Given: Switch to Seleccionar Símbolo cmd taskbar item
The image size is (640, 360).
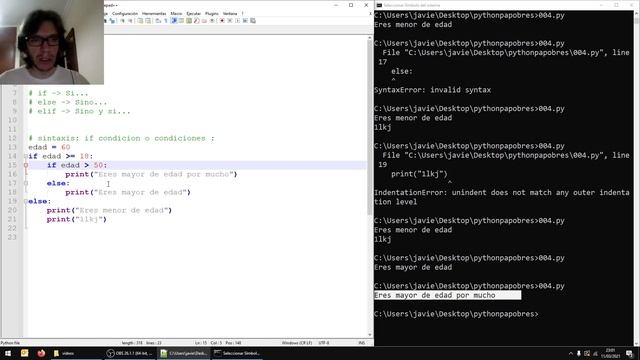Looking at the screenshot, I should [x=237, y=353].
